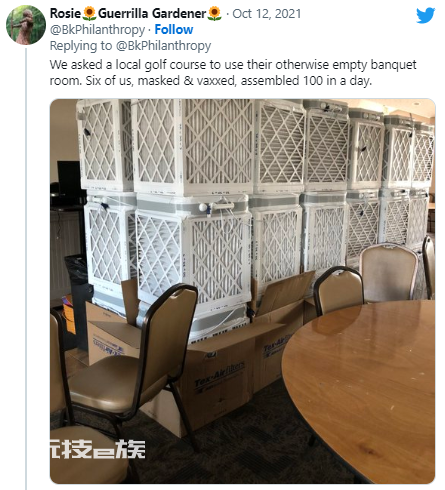Viewport: 445px width, 490px height.
Task: Open the @BkPhilanthropy handle under the name
Action: click(x=97, y=30)
